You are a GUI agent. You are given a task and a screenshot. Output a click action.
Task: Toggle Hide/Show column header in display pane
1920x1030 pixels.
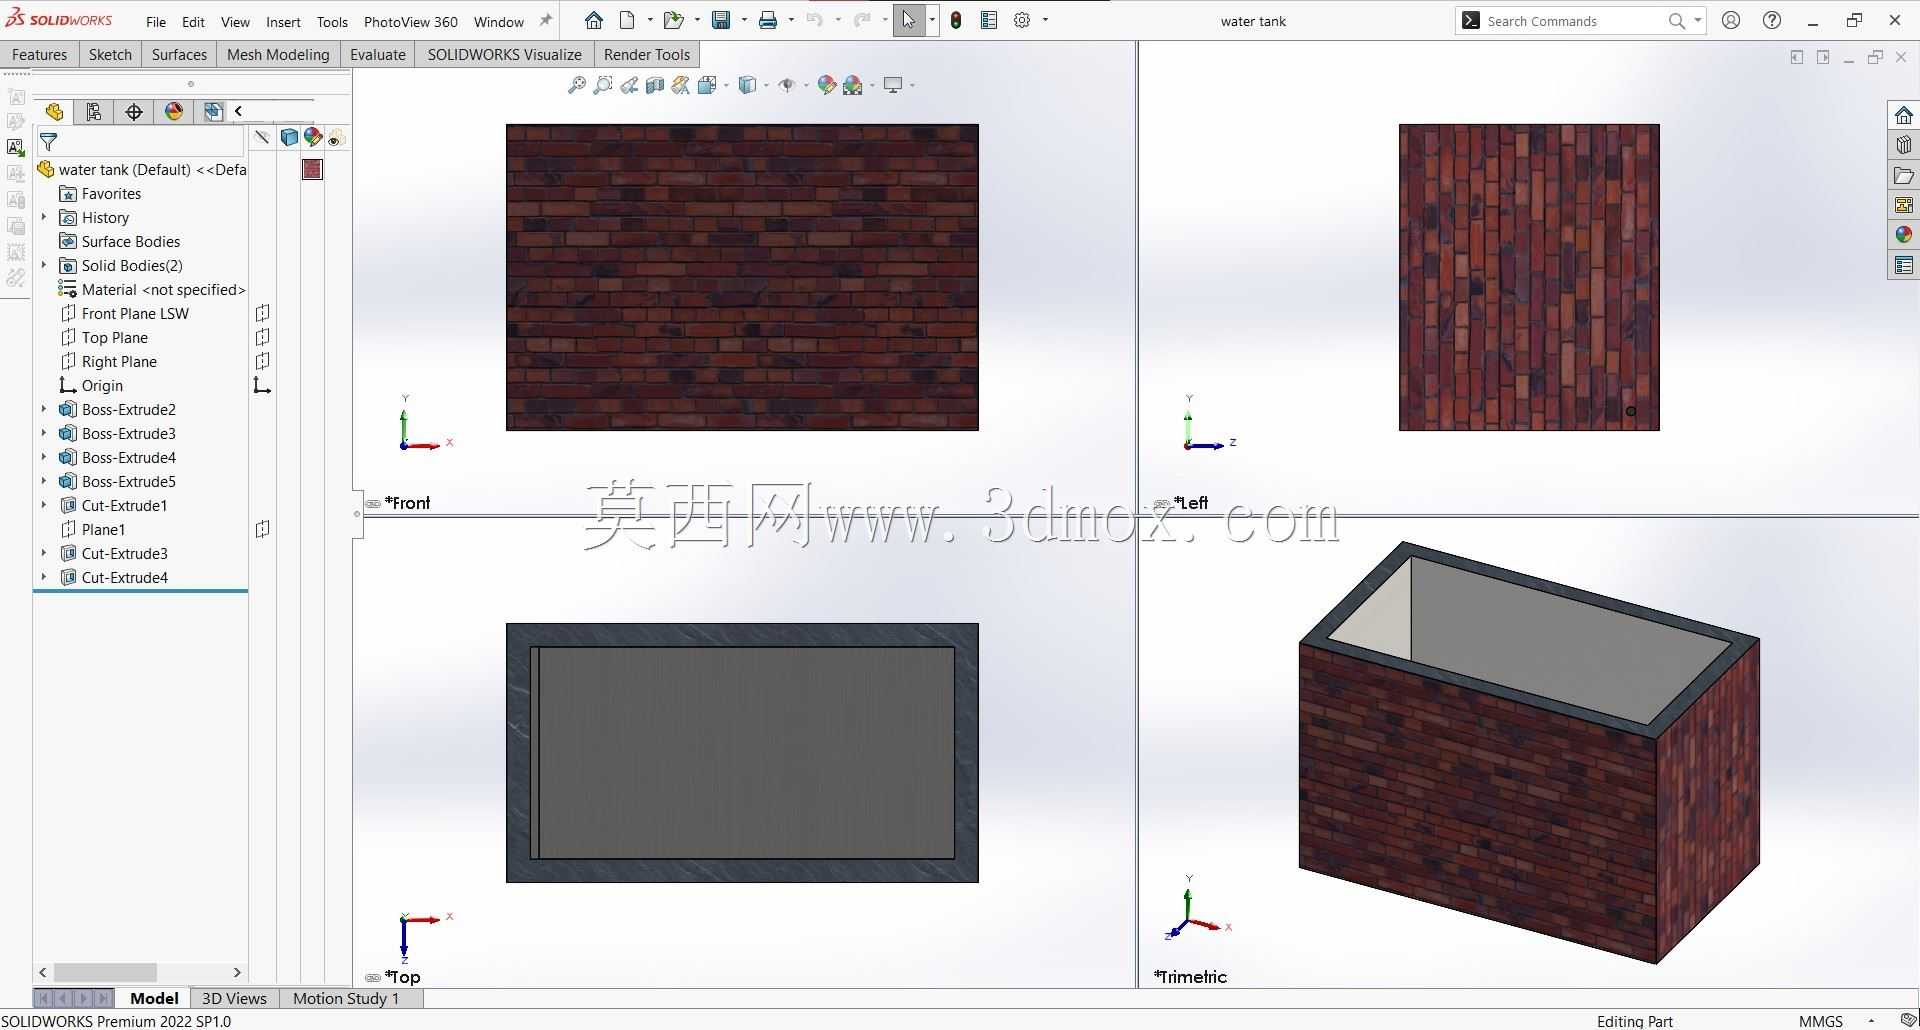[262, 138]
